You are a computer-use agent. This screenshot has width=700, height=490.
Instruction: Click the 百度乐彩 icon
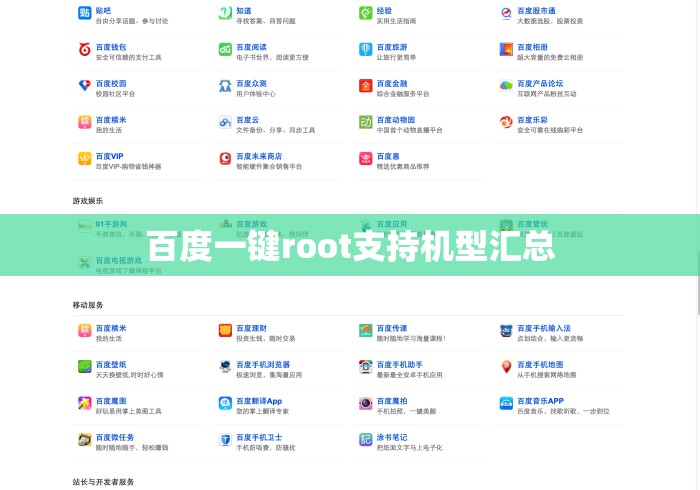coord(506,122)
